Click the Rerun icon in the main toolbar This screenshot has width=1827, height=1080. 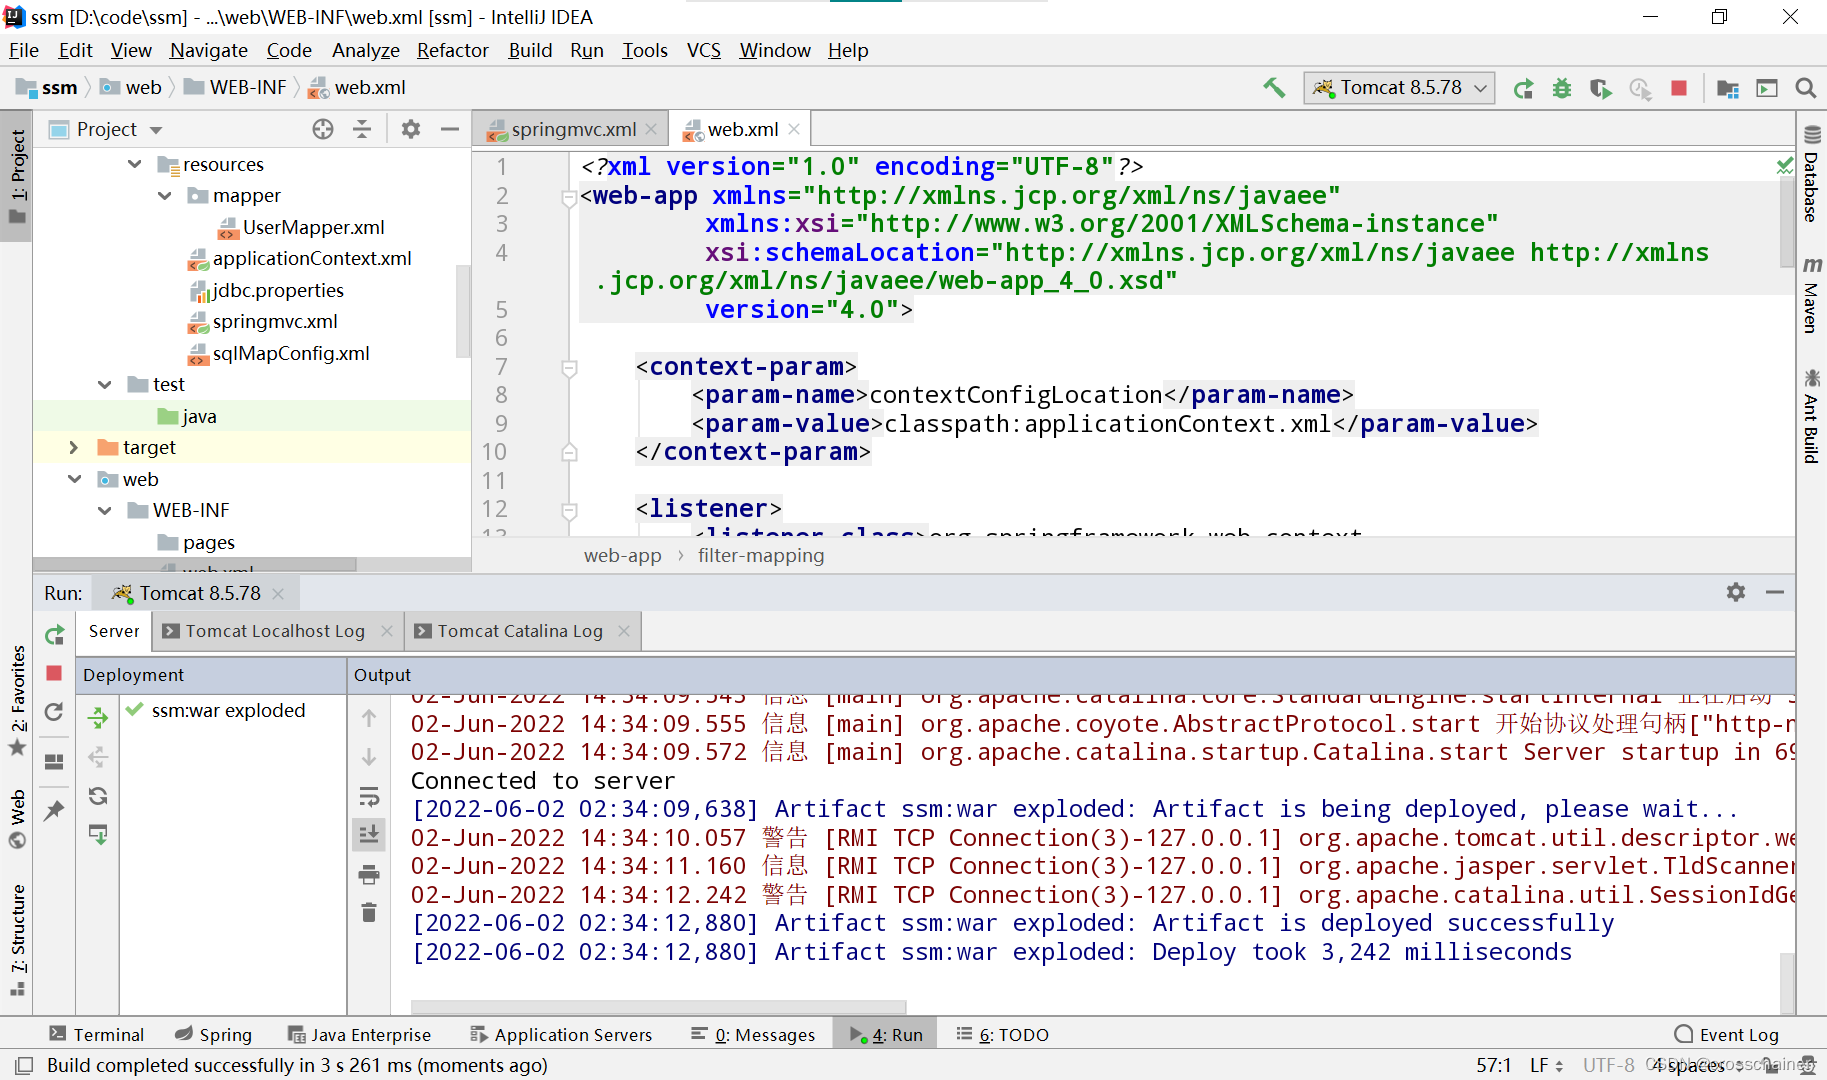pos(1523,88)
